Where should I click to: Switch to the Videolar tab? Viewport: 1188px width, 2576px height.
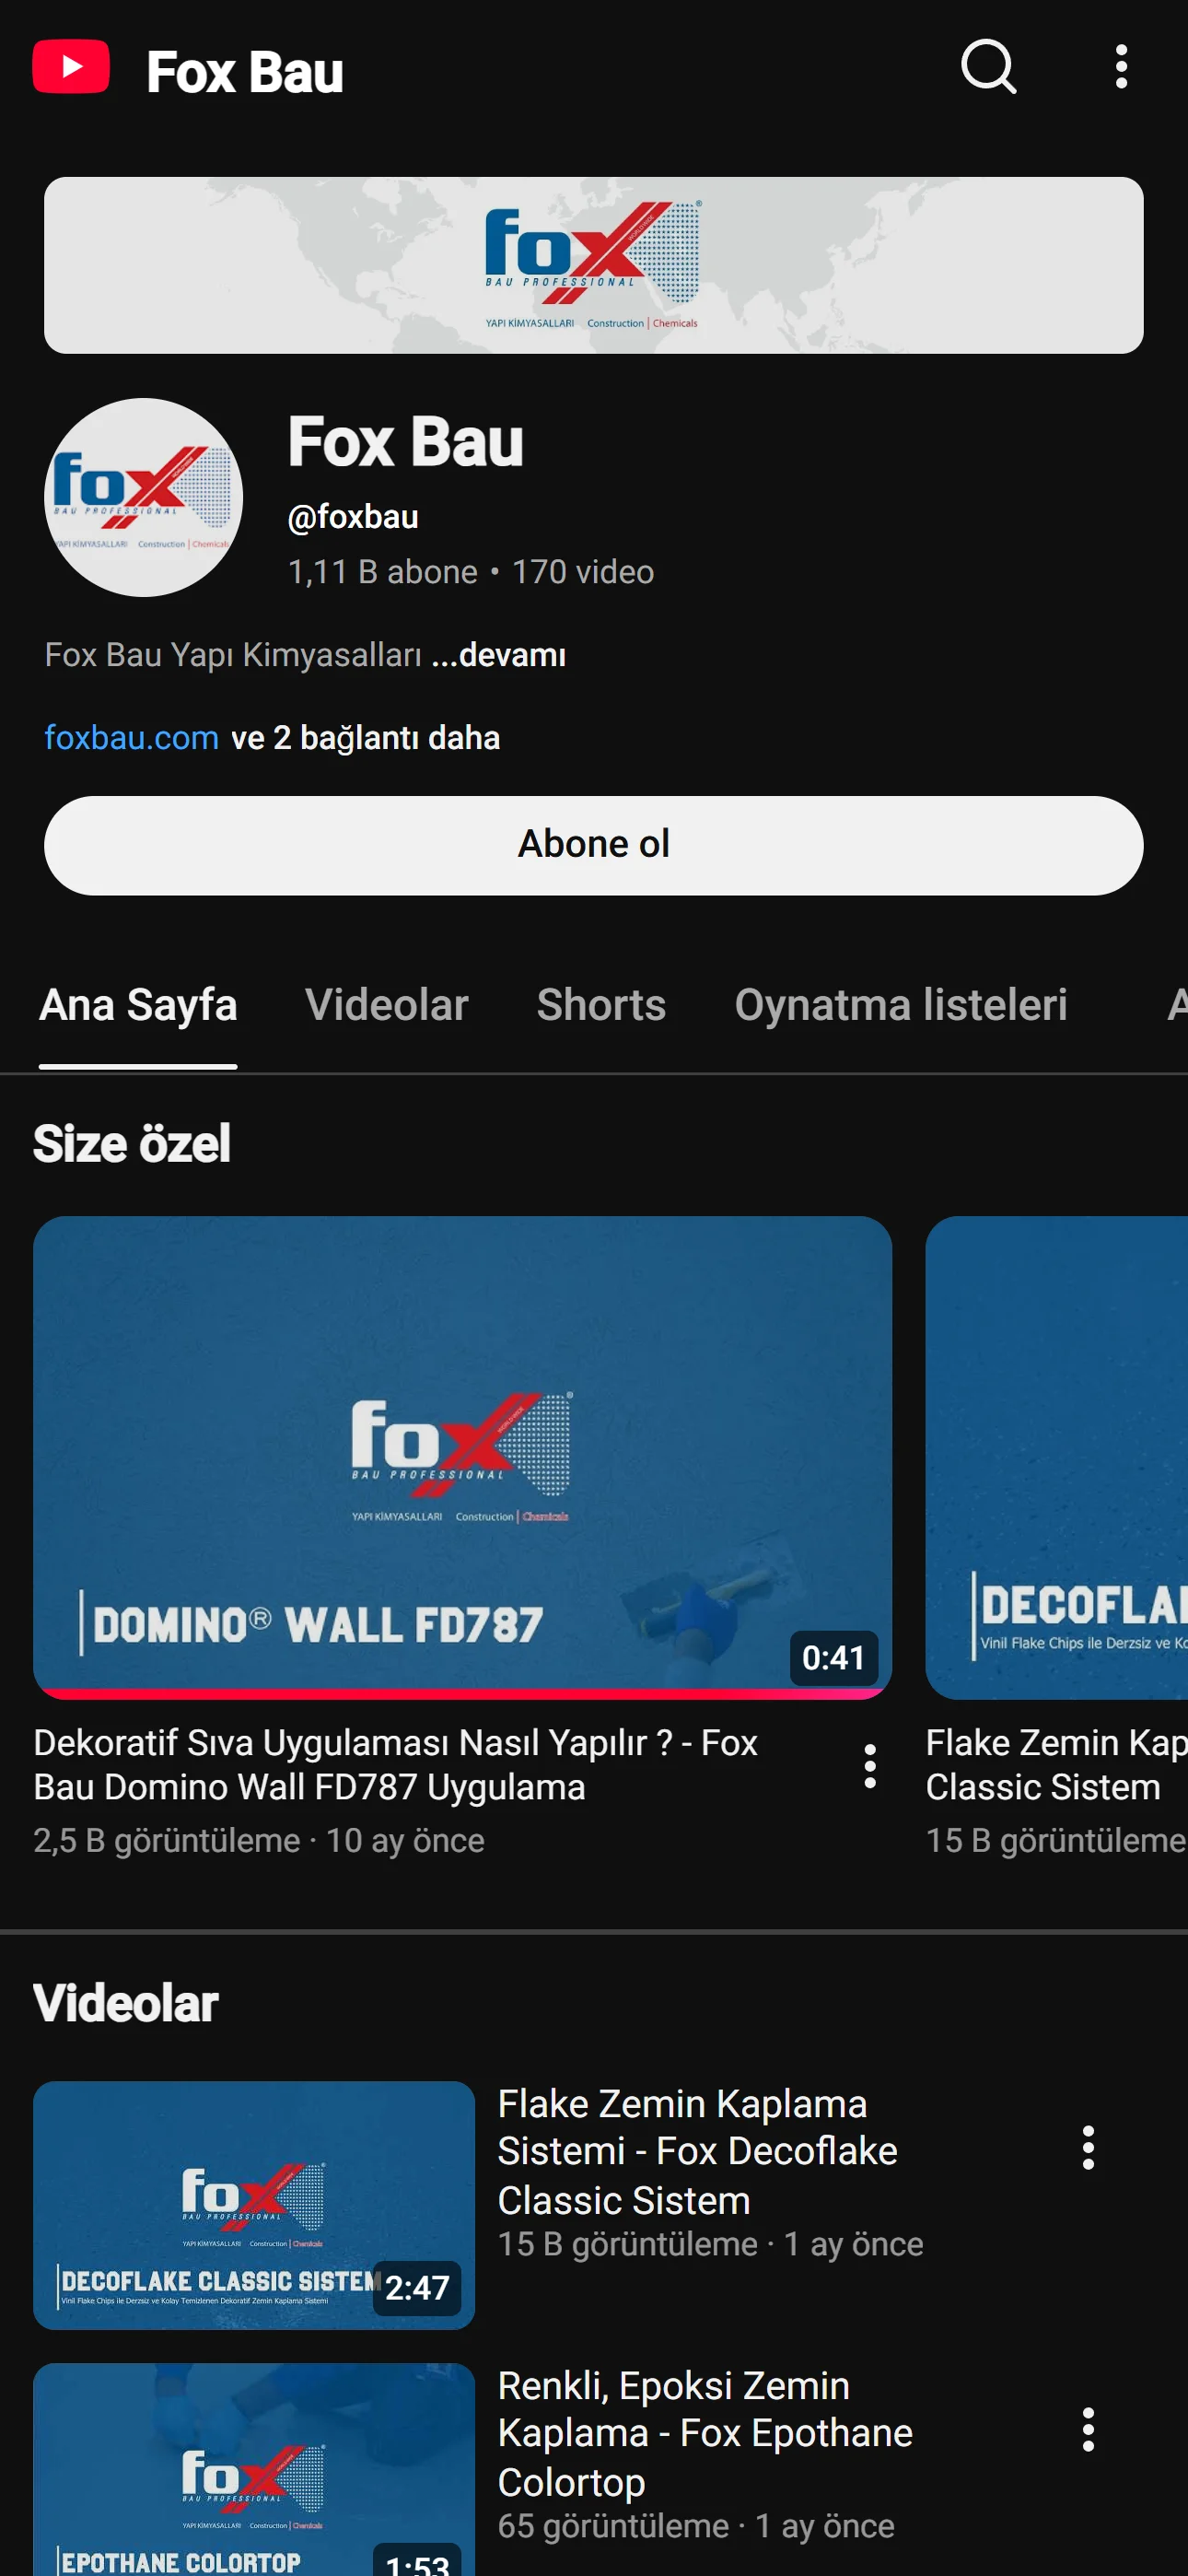(387, 1005)
